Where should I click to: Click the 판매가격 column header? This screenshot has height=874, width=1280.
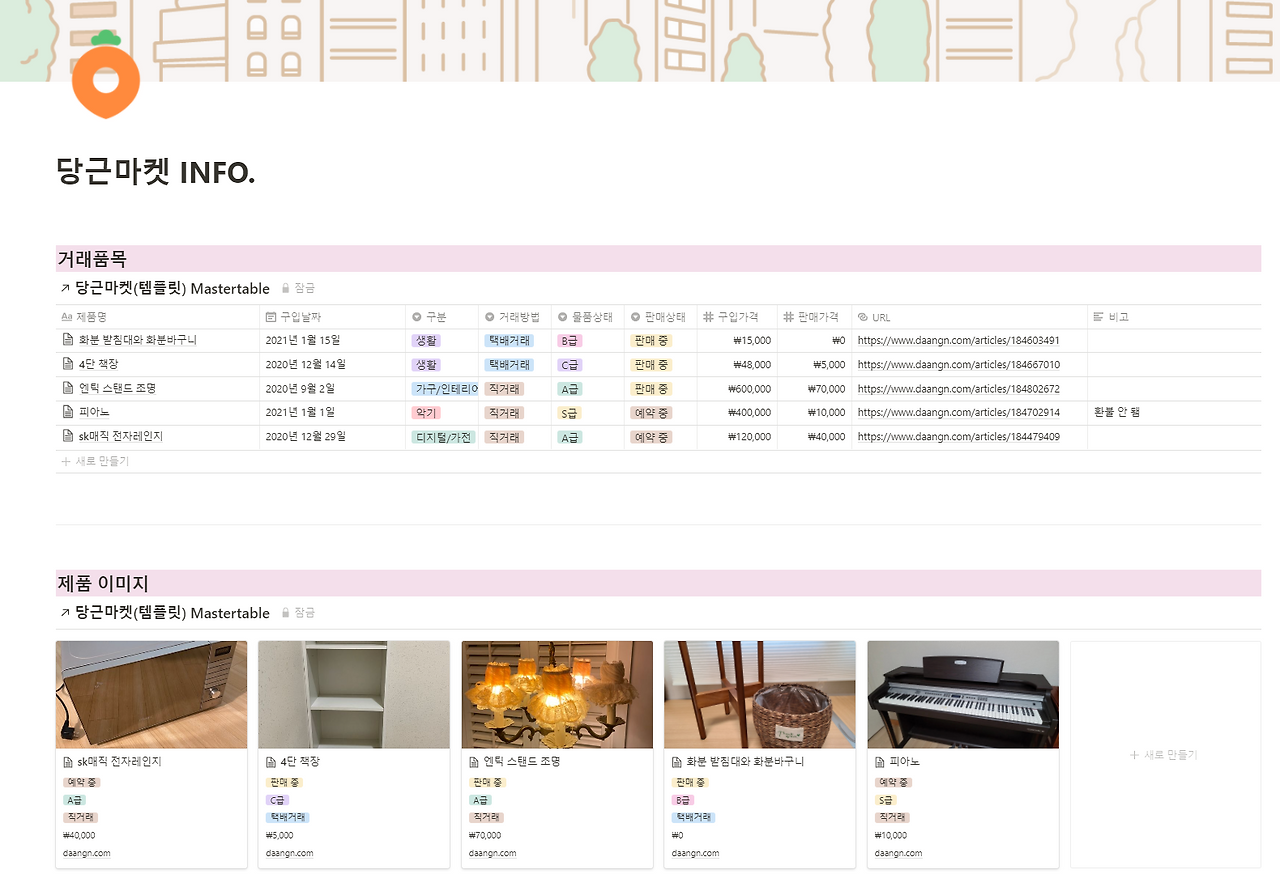tap(814, 317)
